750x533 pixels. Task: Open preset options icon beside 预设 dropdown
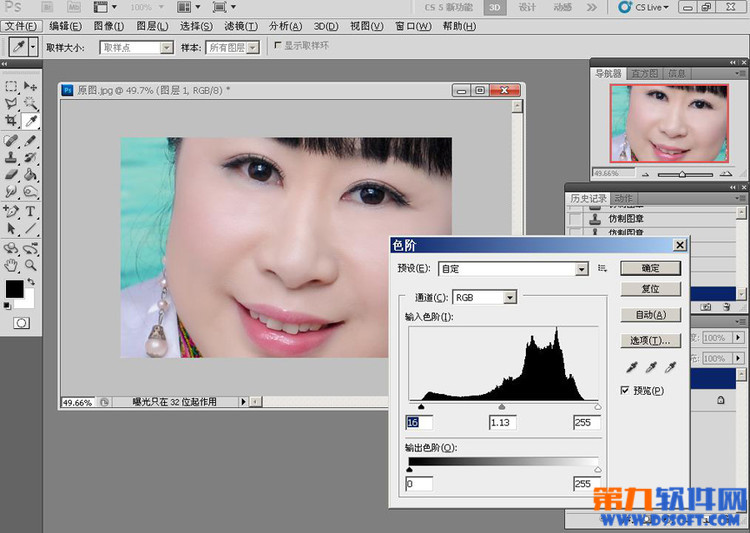pos(602,268)
